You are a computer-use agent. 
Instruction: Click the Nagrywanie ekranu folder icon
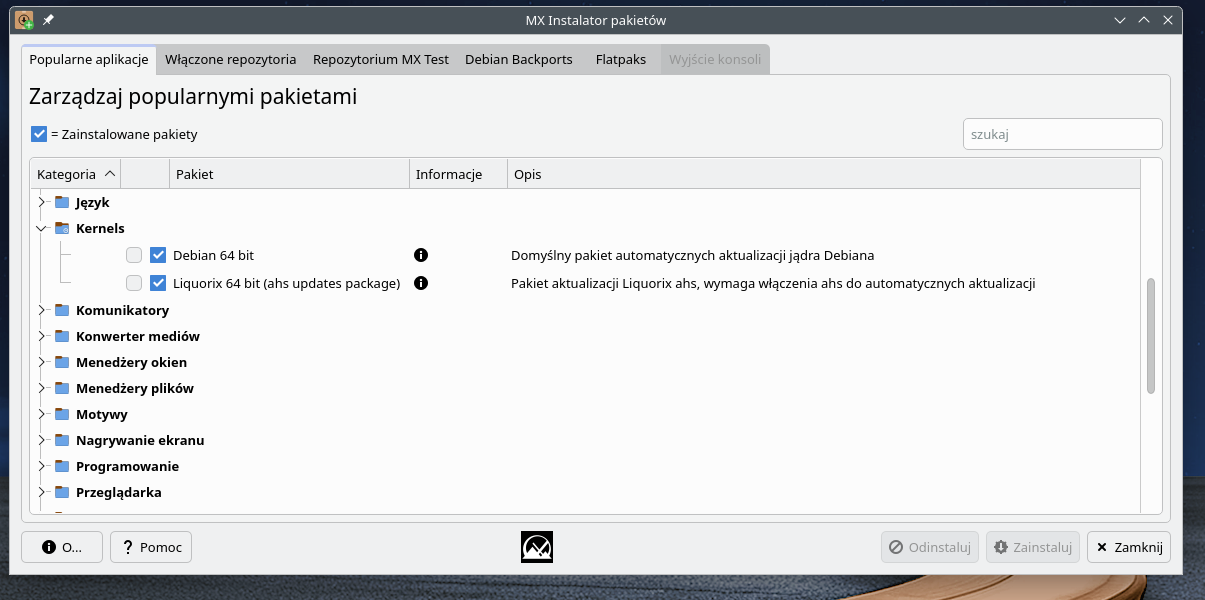point(62,440)
